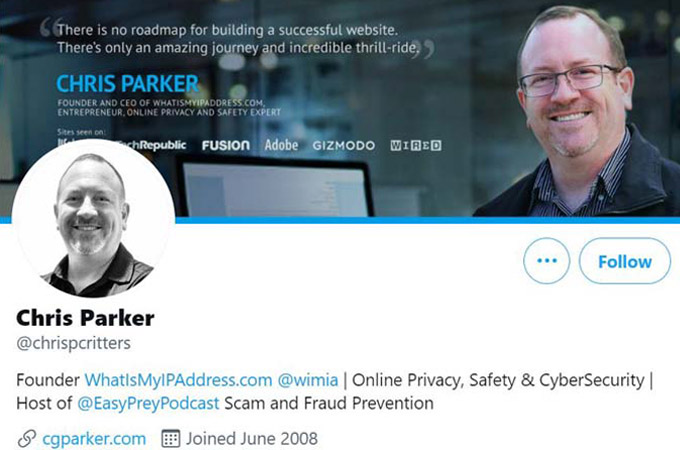
Task: Click the Adobe logo in the banner
Action: [x=281, y=145]
